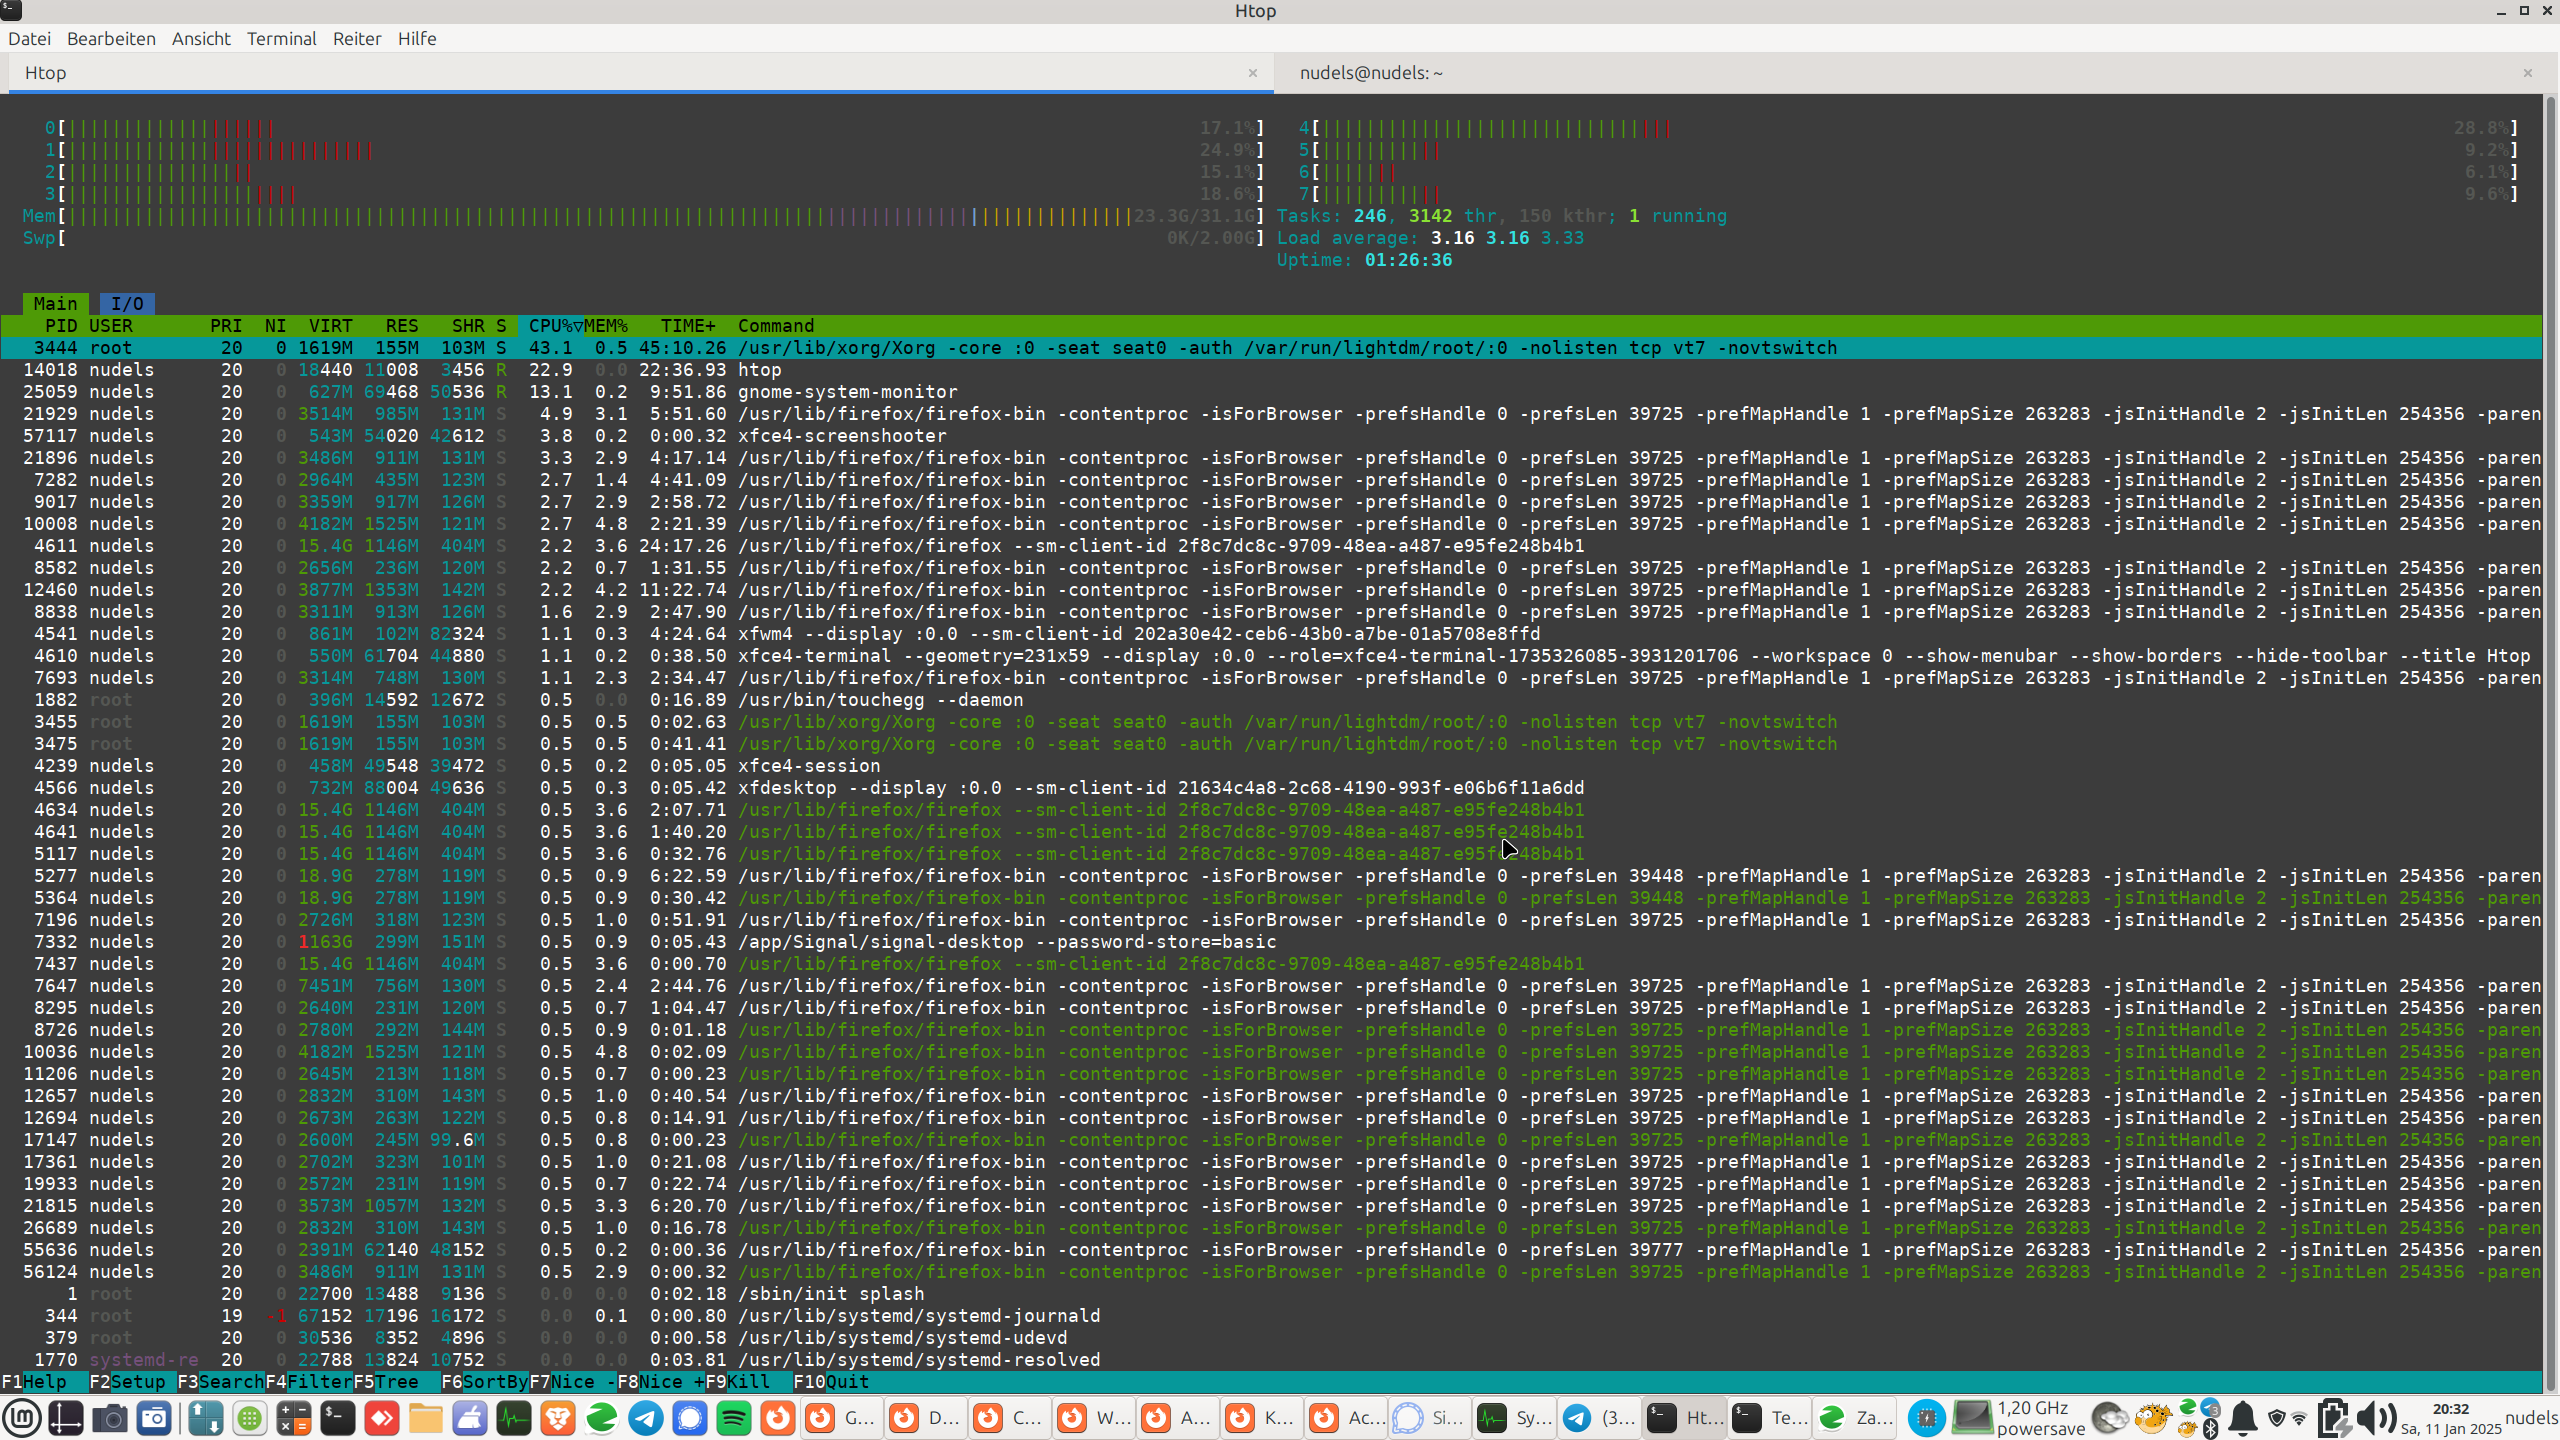Screen dimensions: 2560x1440
Task: Open the Ansicht menu
Action: [201, 38]
